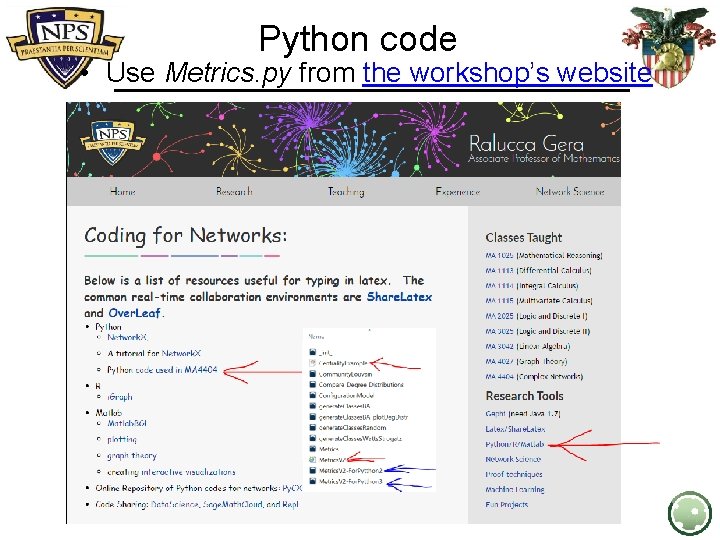Click the NPS shield logo at slide top-left
The width and height of the screenshot is (720, 540).
pos(65,46)
